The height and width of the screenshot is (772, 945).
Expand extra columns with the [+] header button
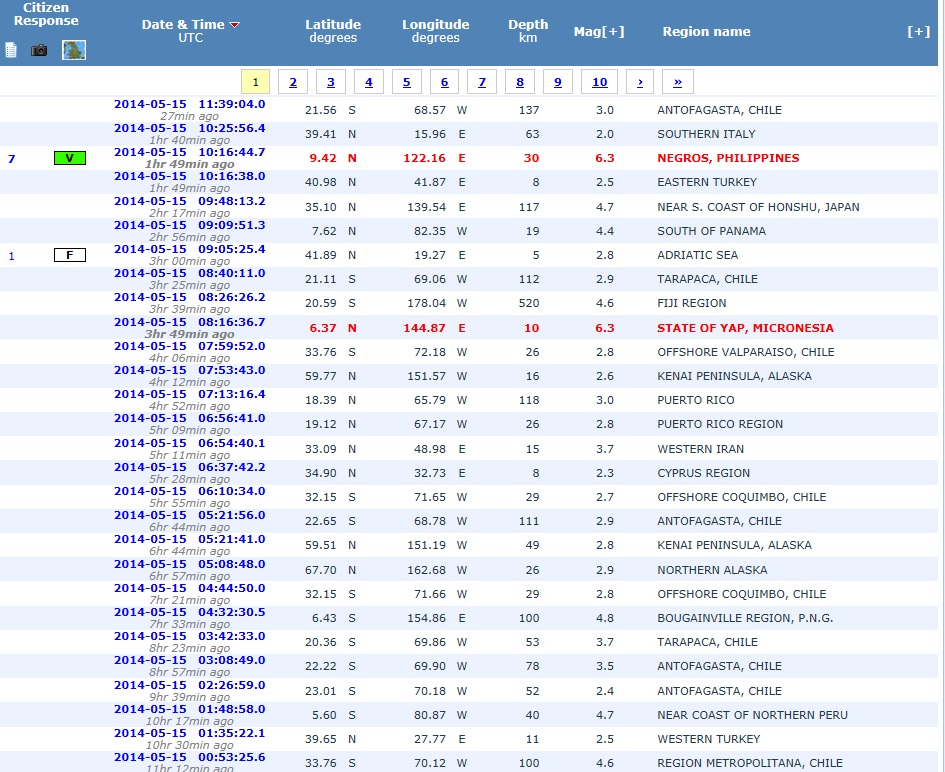(x=918, y=31)
